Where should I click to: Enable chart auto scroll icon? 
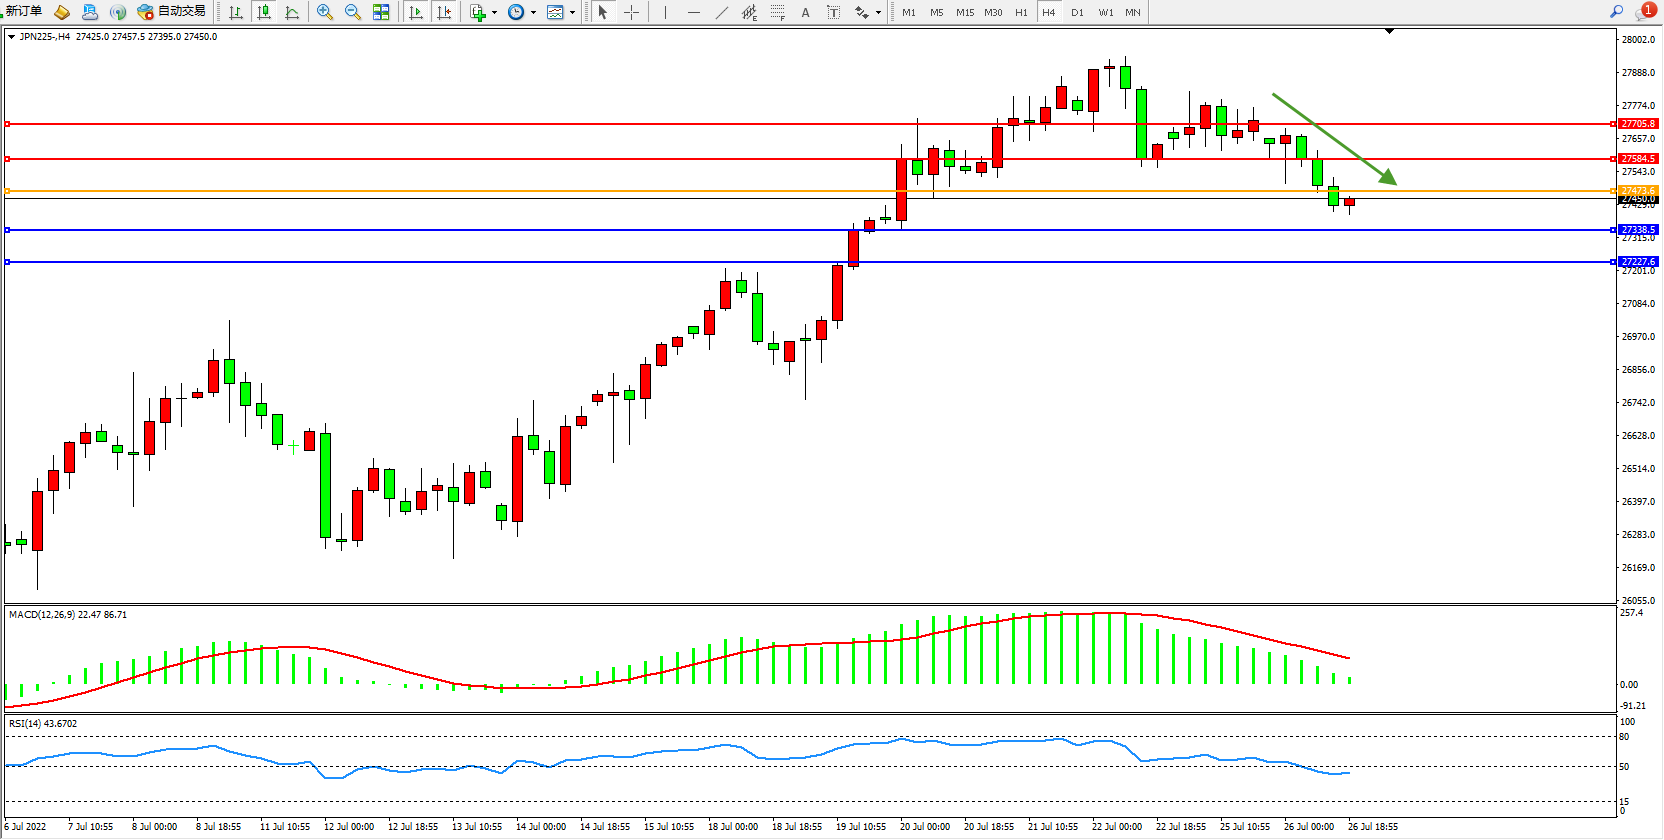pyautogui.click(x=416, y=12)
